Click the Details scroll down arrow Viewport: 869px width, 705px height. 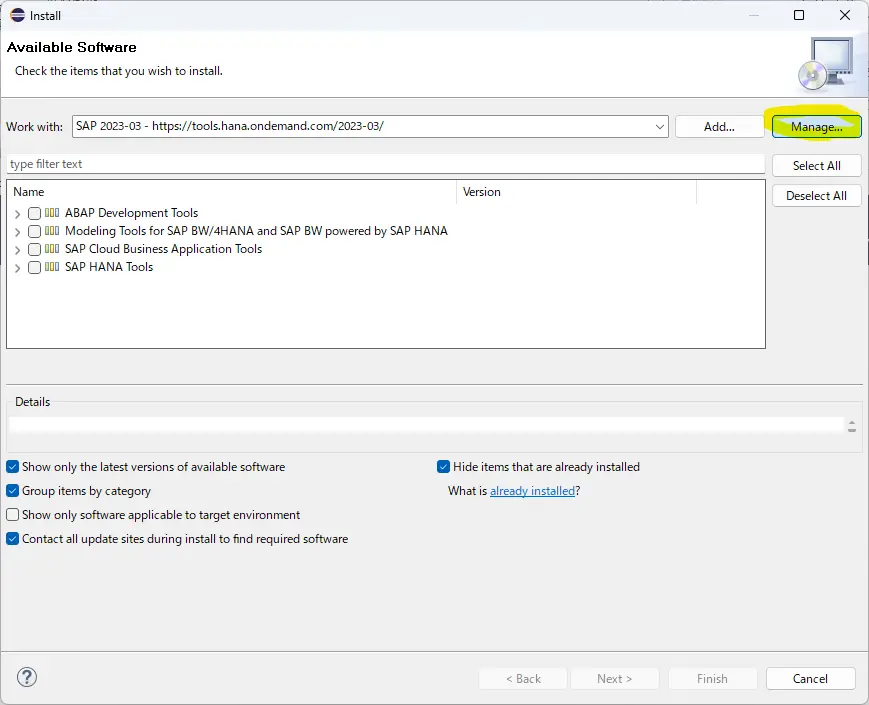pyautogui.click(x=852, y=430)
